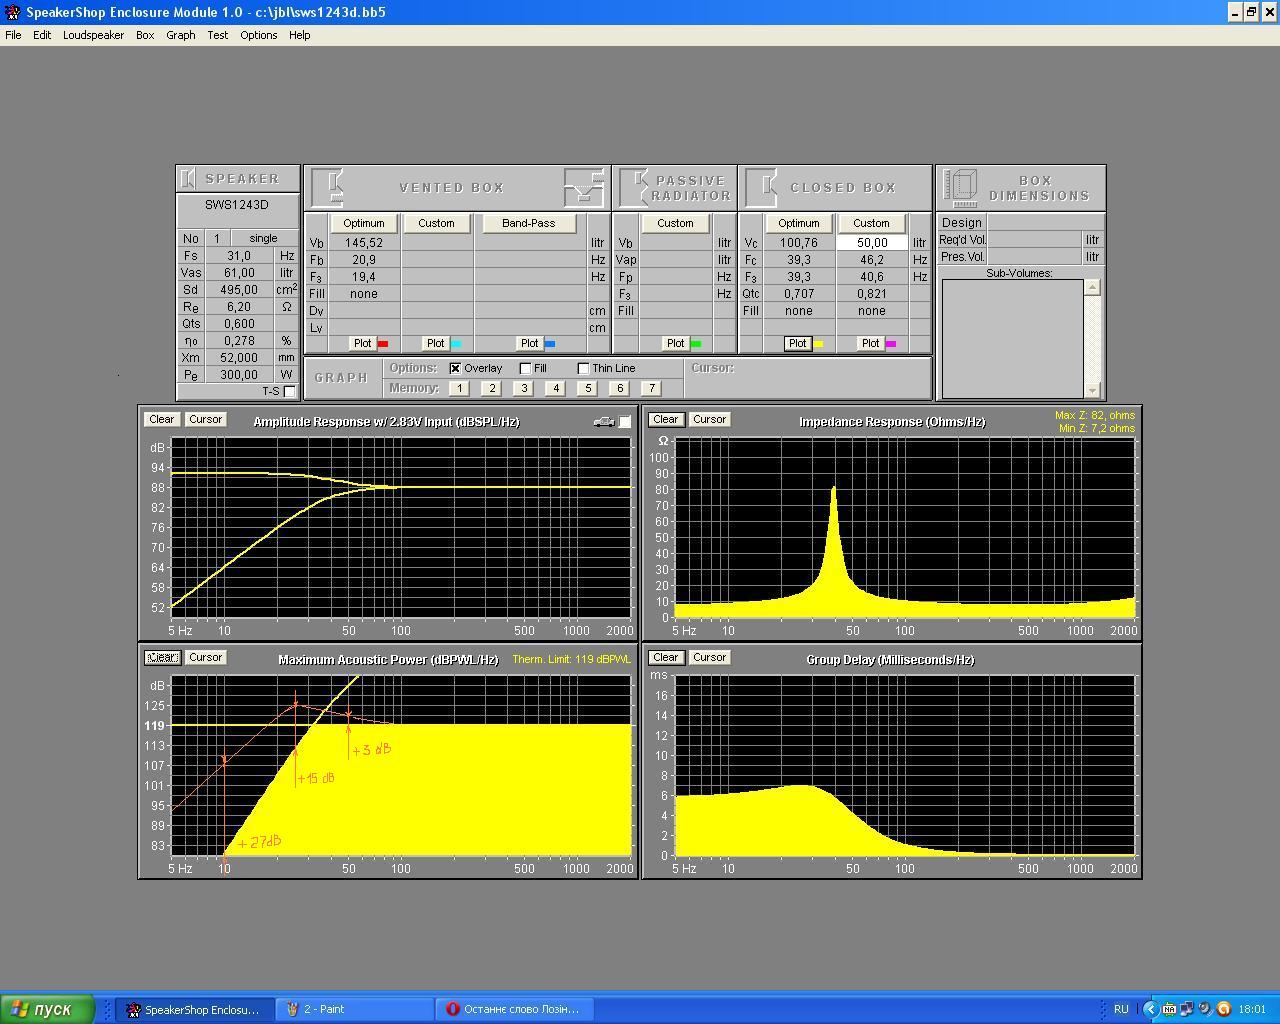Click the custom closed box Vc value field
The image size is (1280, 1024).
(x=871, y=243)
